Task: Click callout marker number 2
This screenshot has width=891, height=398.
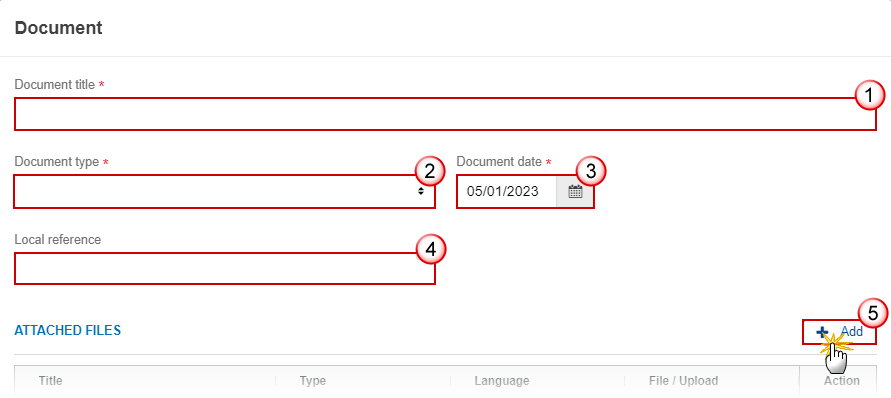Action: (x=430, y=171)
